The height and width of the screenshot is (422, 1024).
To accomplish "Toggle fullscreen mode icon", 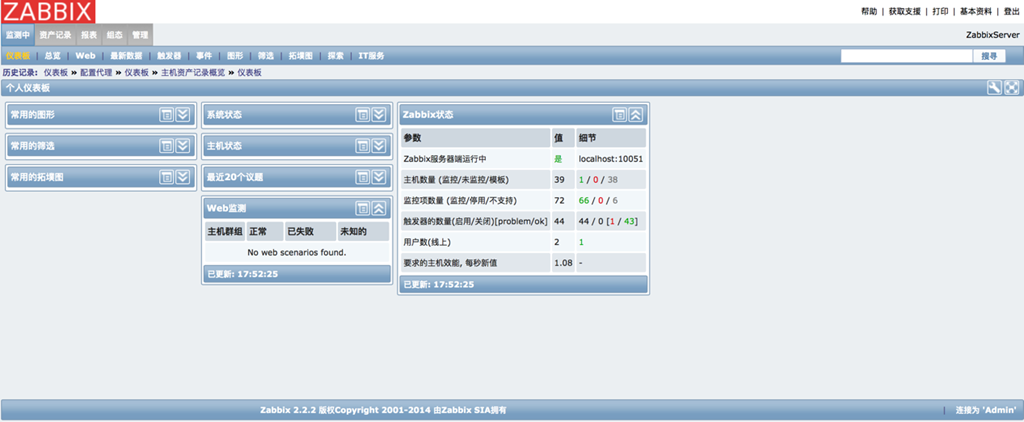I will point(1011,88).
